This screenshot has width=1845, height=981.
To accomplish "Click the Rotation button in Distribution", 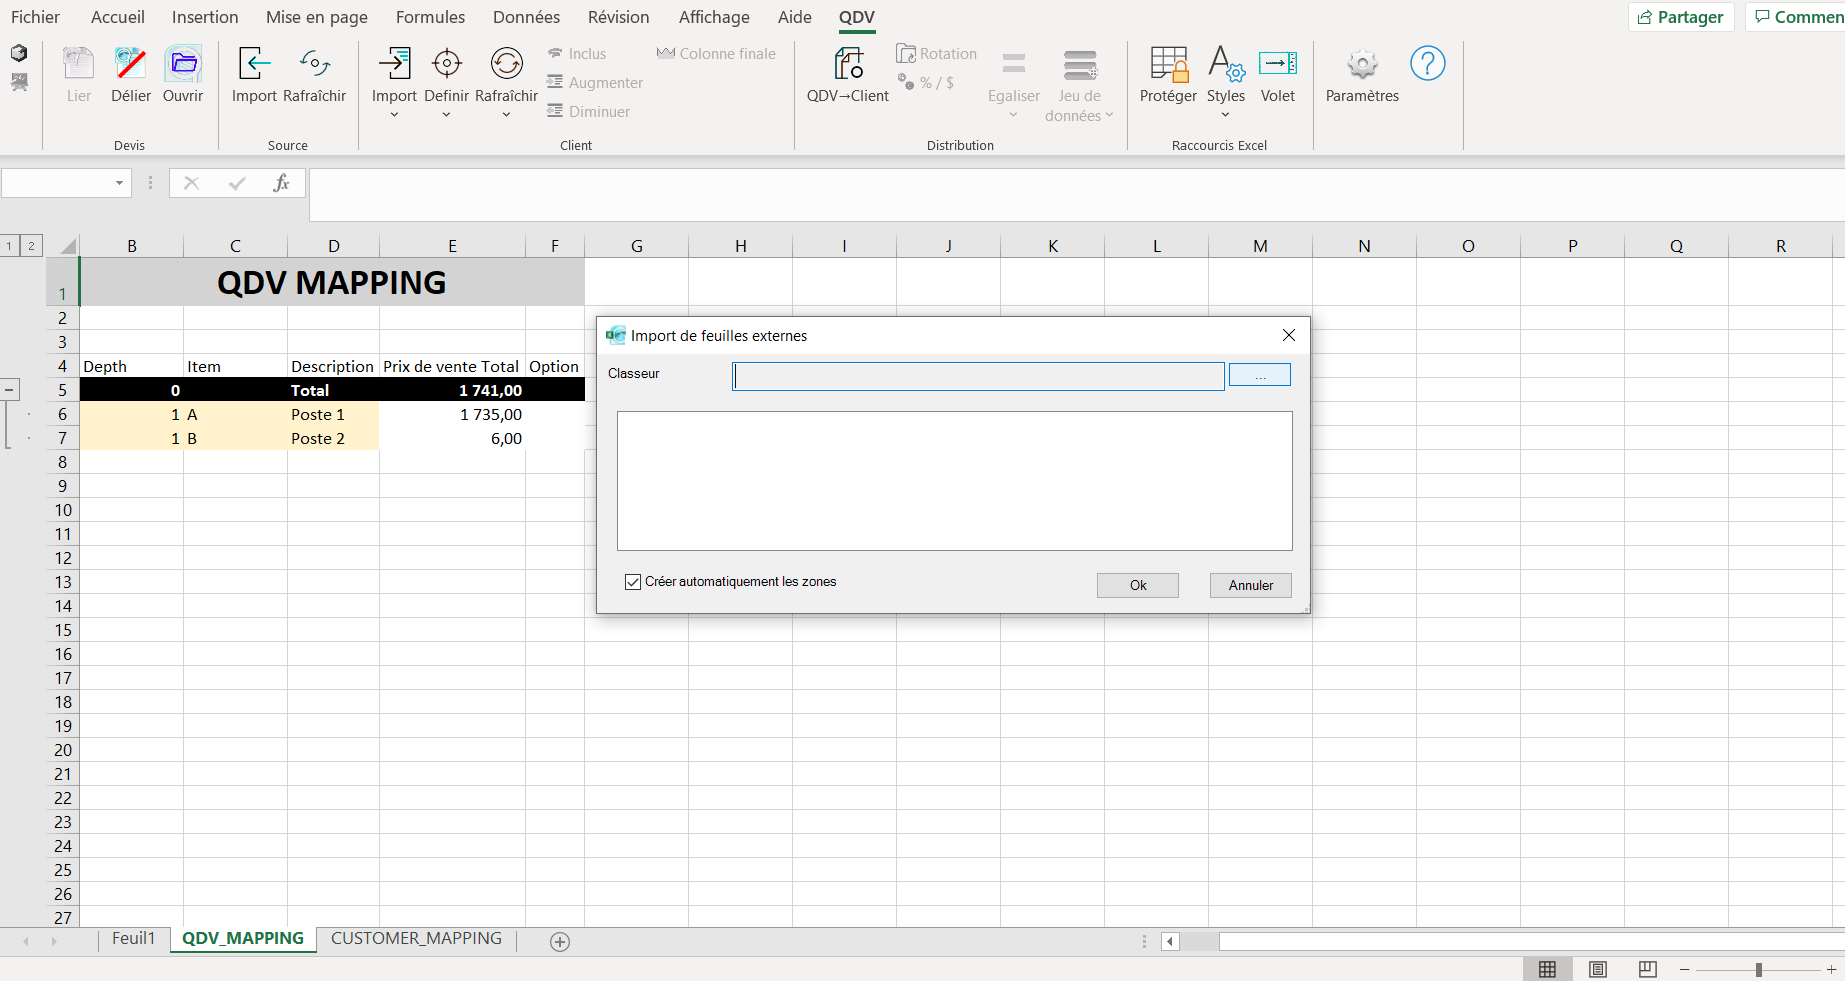I will (937, 54).
